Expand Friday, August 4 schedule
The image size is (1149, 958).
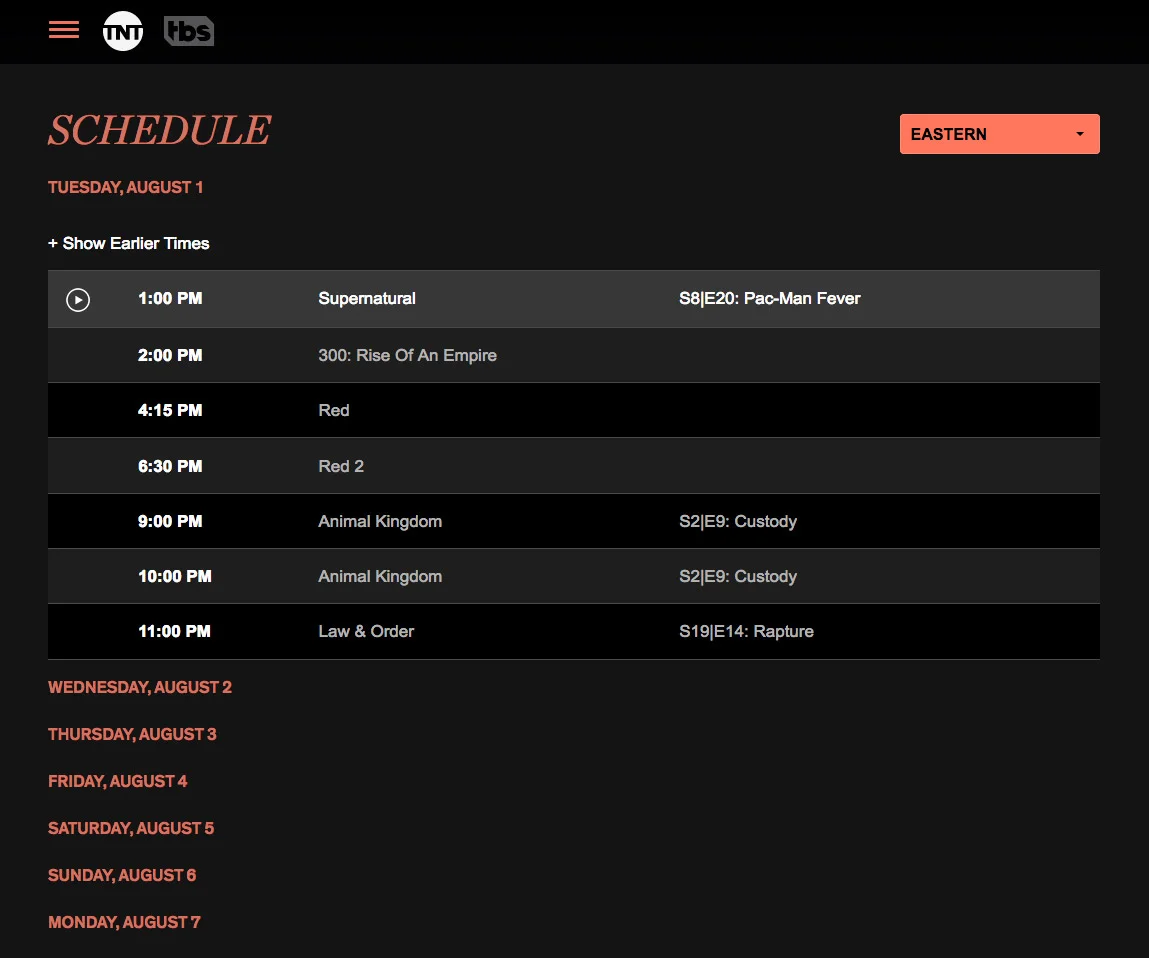point(118,781)
